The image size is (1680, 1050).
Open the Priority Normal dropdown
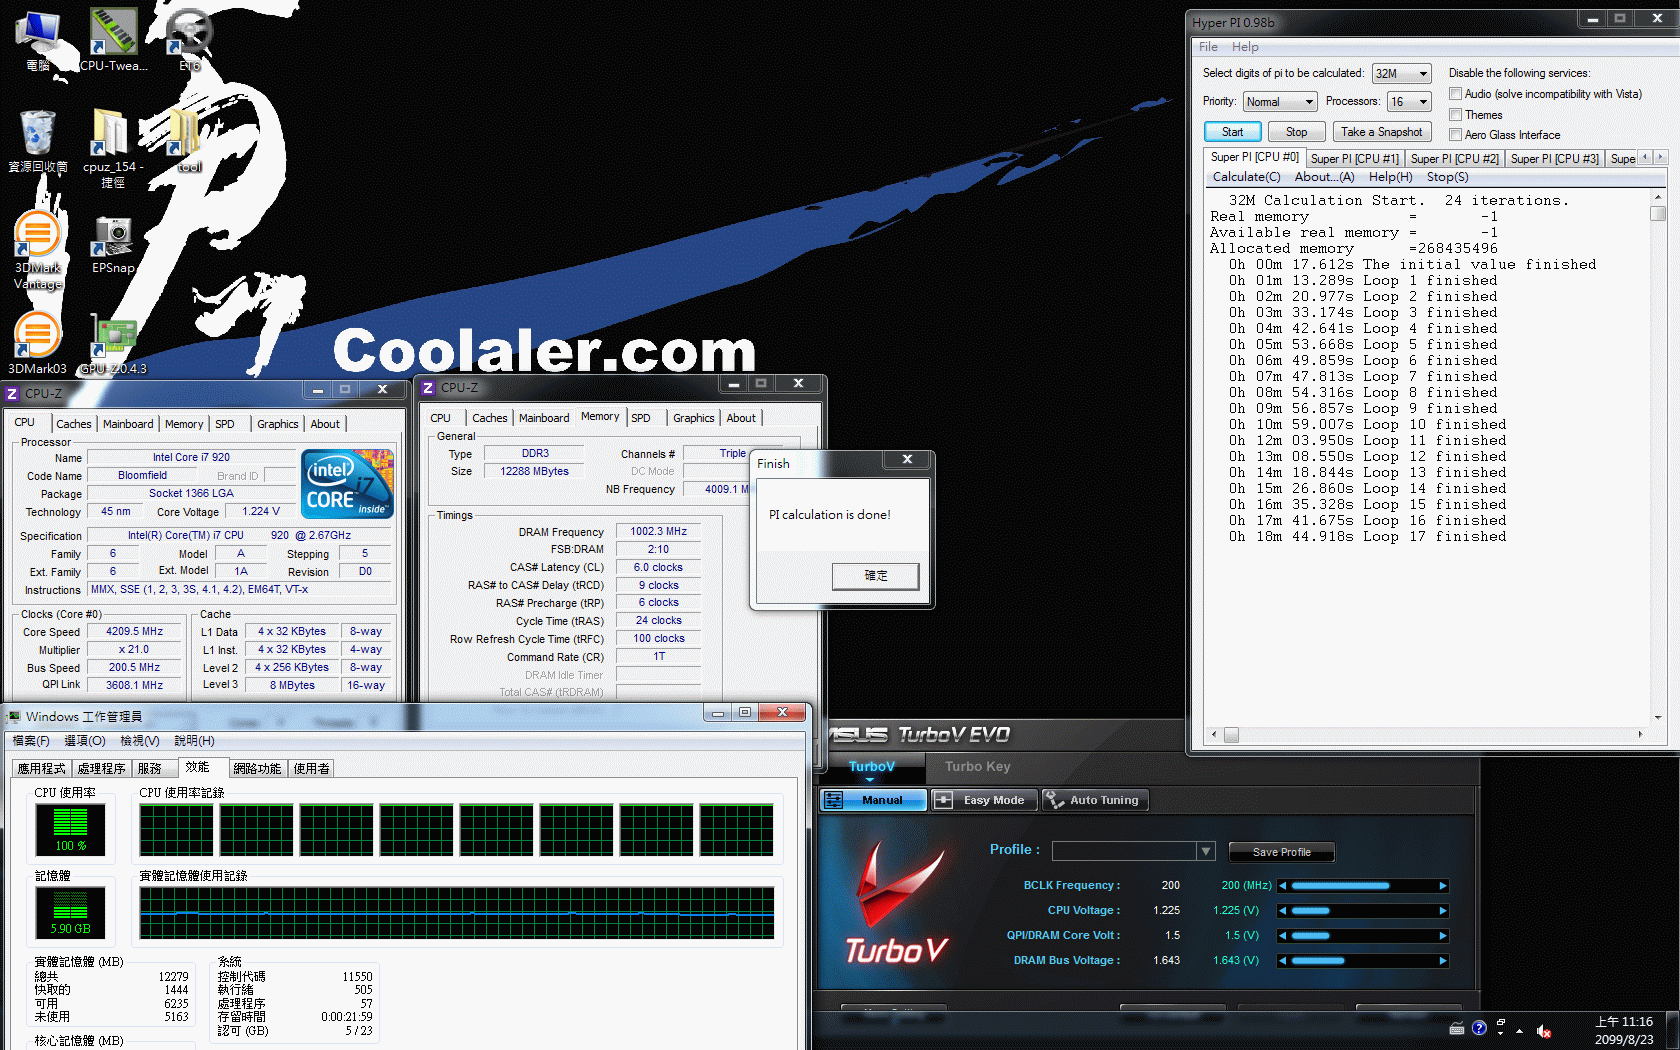click(1280, 102)
